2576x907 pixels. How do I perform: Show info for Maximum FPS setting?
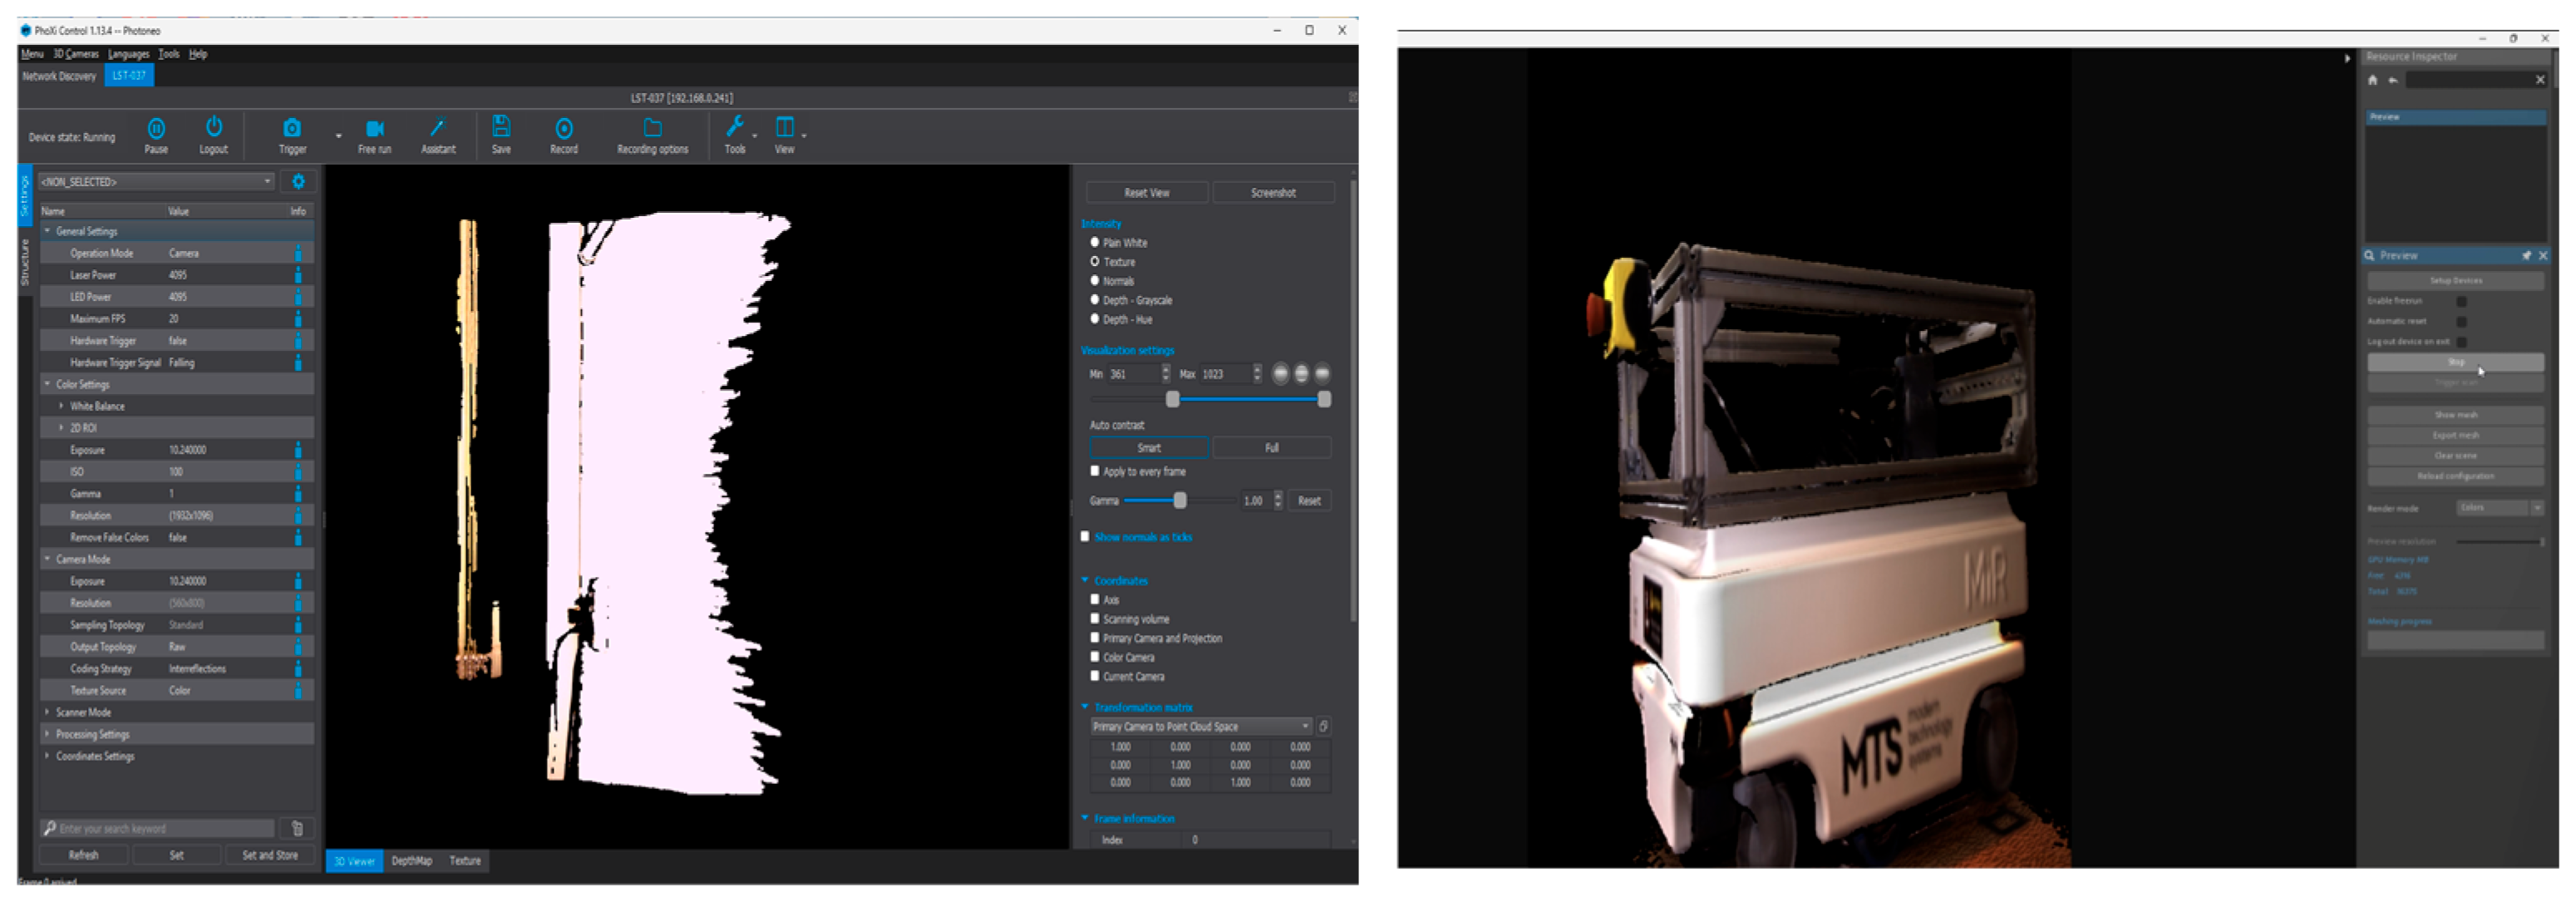pos(298,319)
